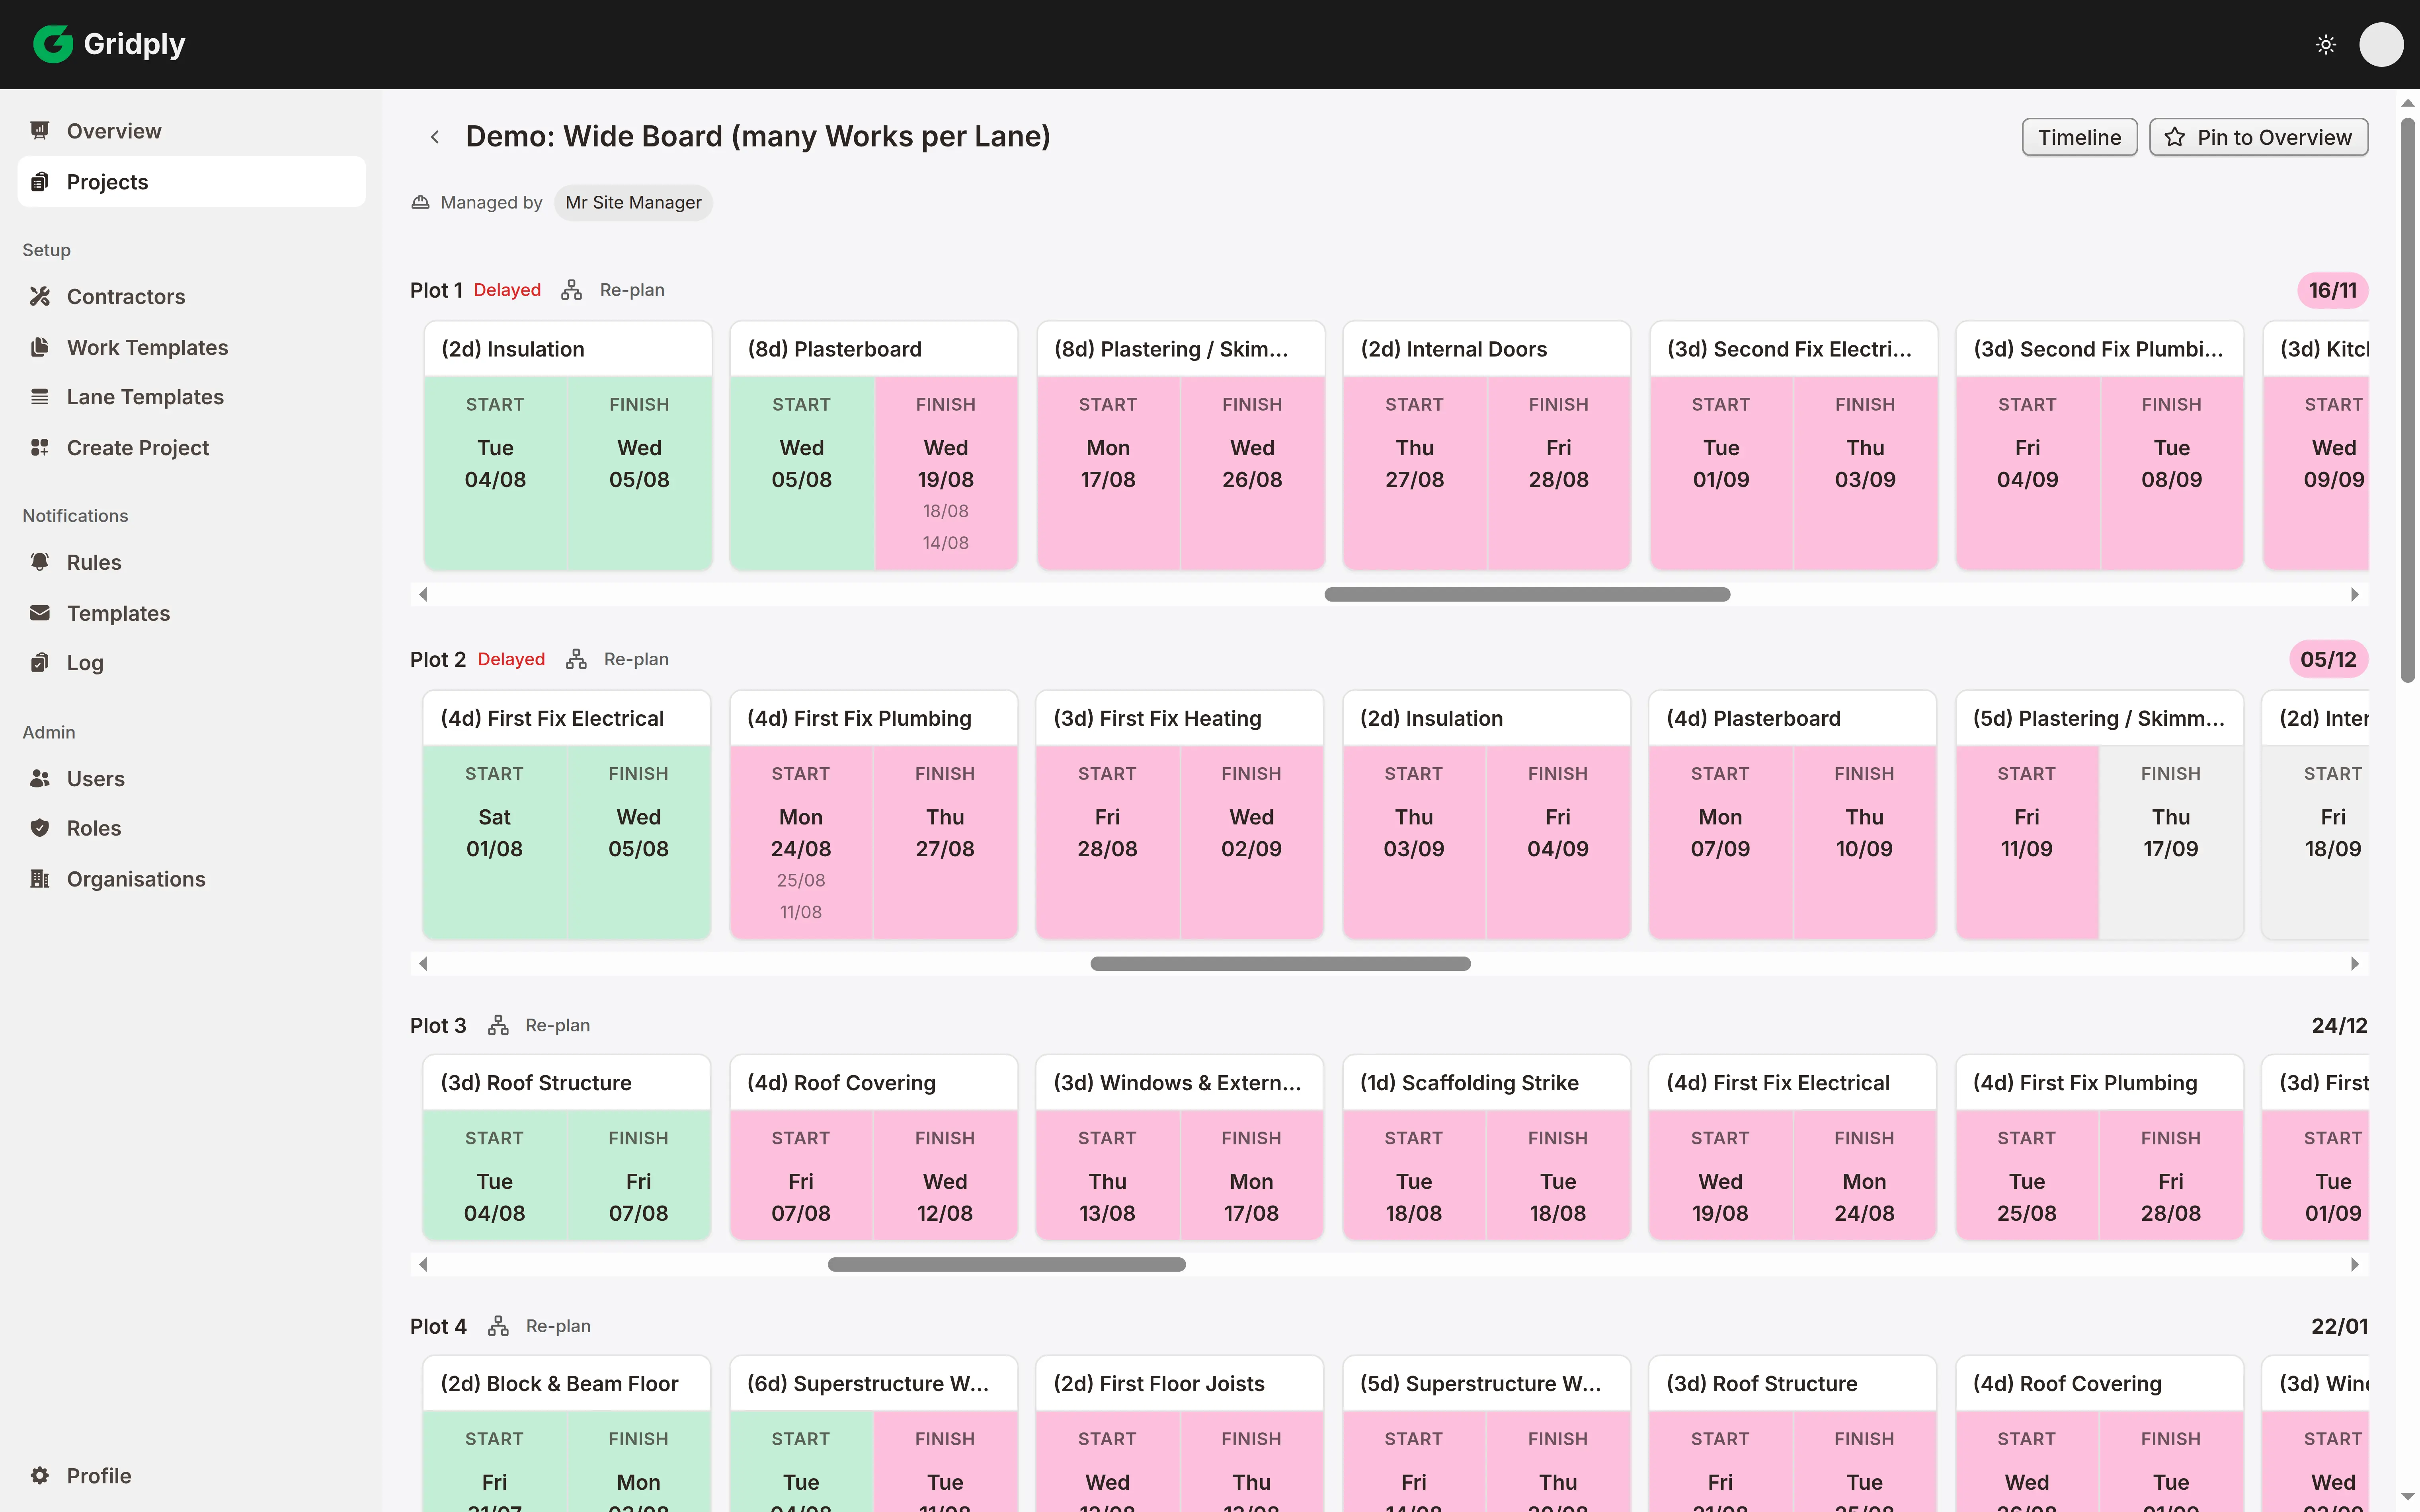
Task: Open Create Project page
Action: (191, 448)
